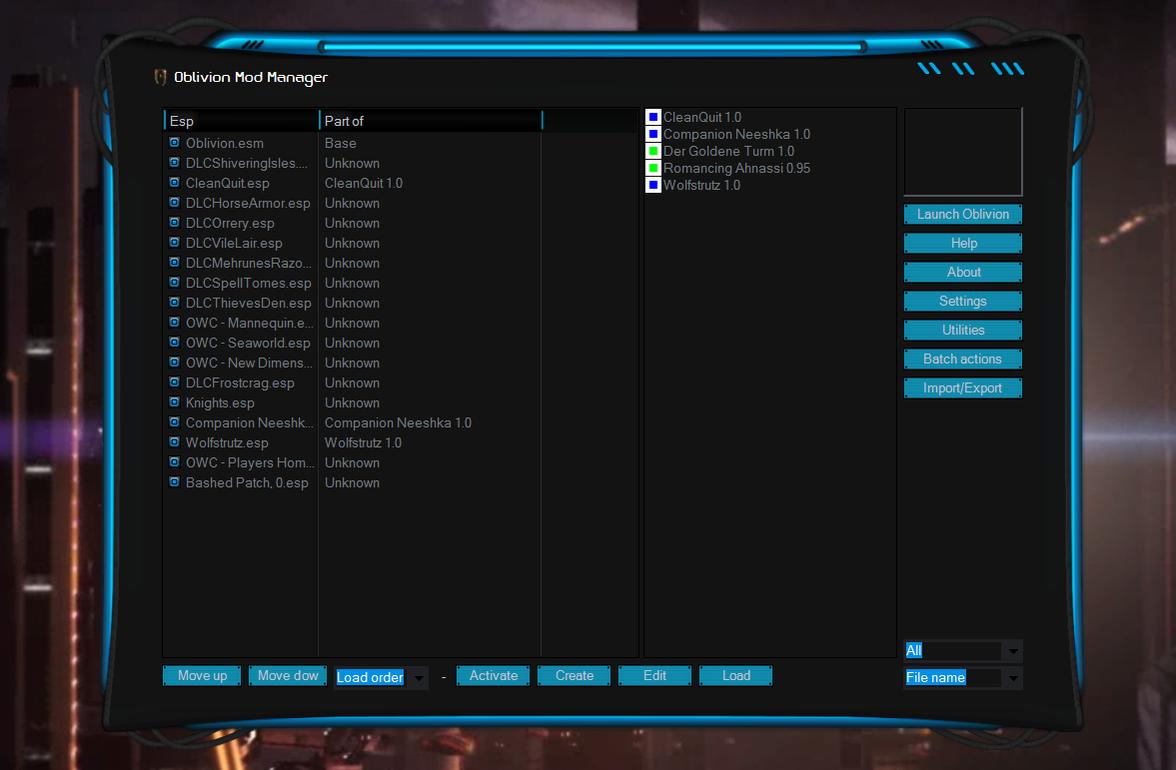1176x770 pixels.
Task: Click the striped decoration icon at top right
Action: tap(970, 69)
